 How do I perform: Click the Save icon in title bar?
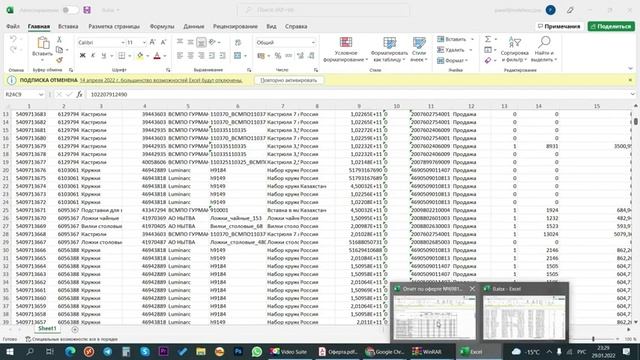[87, 10]
